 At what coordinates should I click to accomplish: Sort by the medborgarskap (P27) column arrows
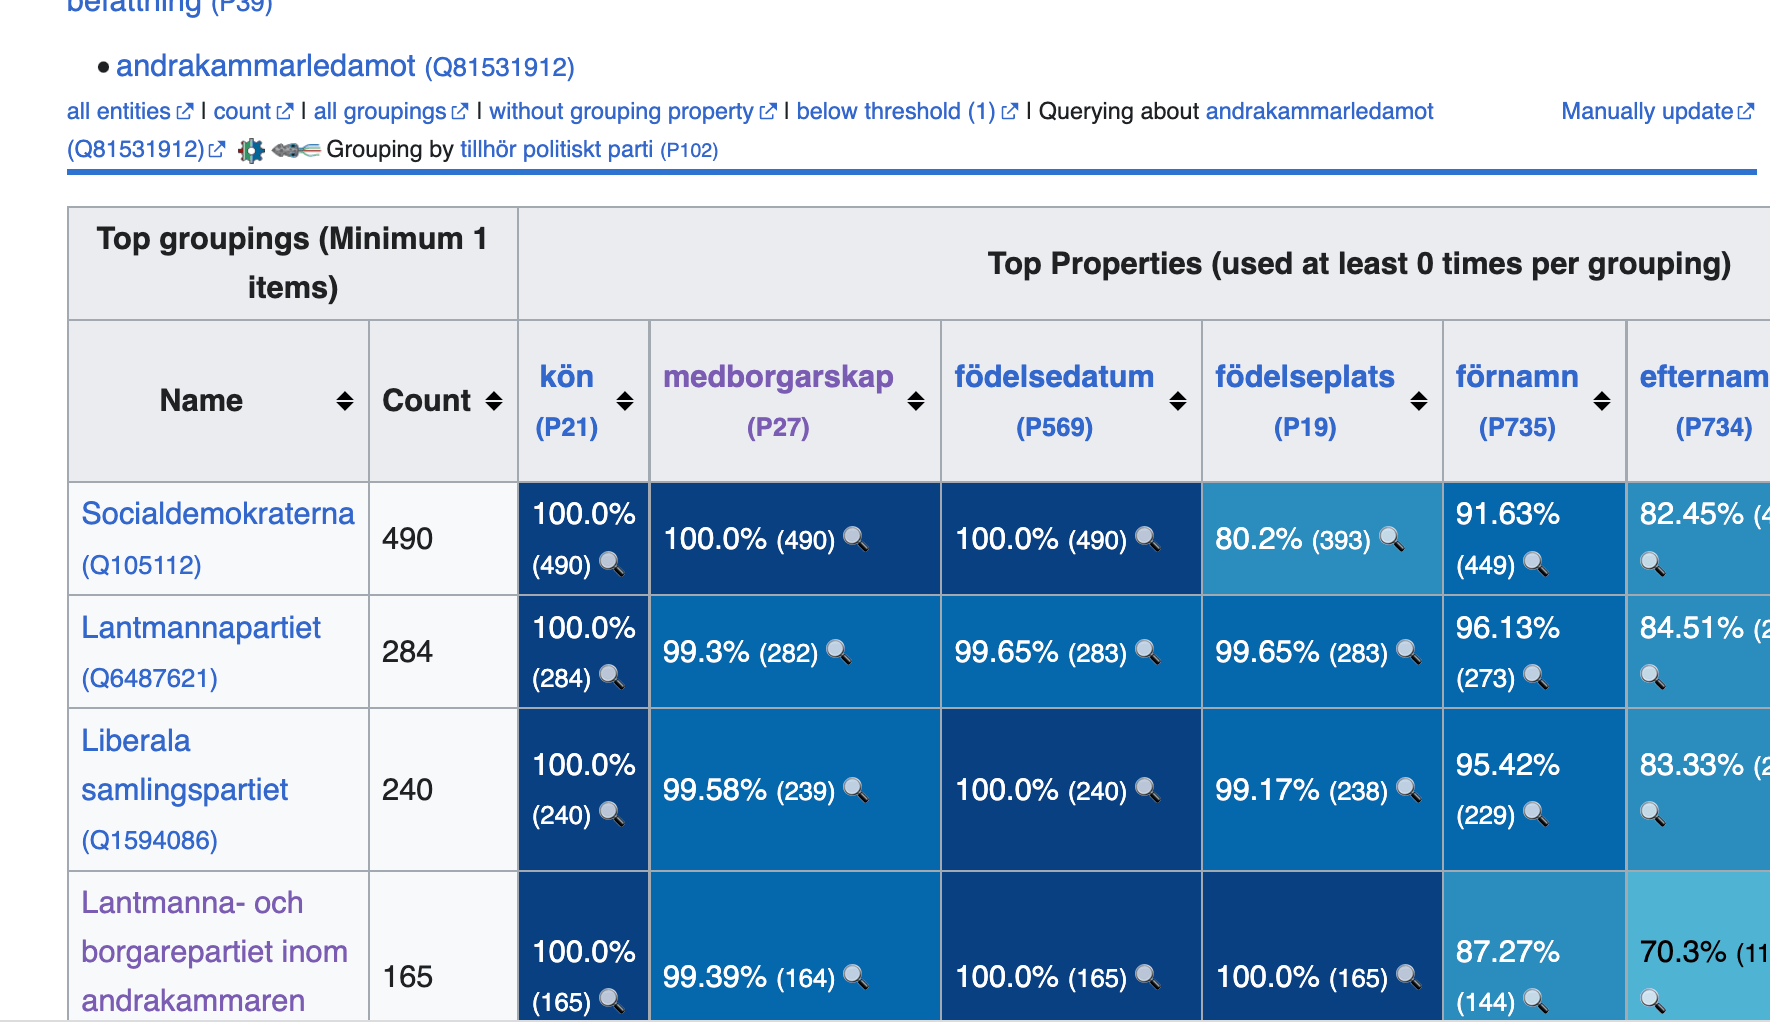[x=916, y=401]
